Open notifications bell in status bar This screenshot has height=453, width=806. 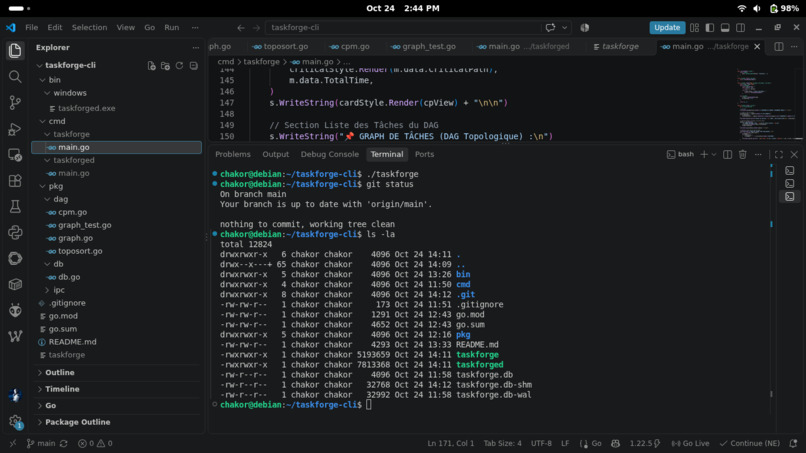pyautogui.click(x=793, y=443)
